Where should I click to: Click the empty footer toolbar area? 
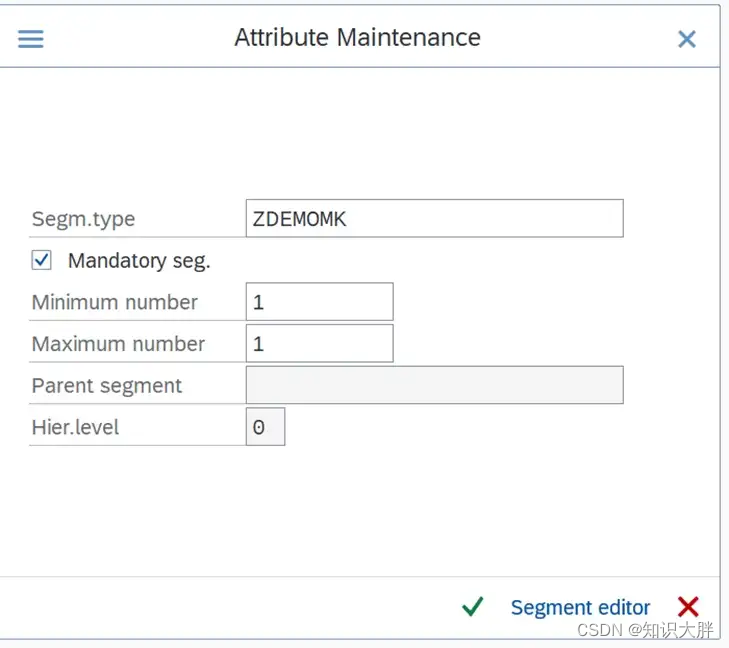click(x=220, y=607)
